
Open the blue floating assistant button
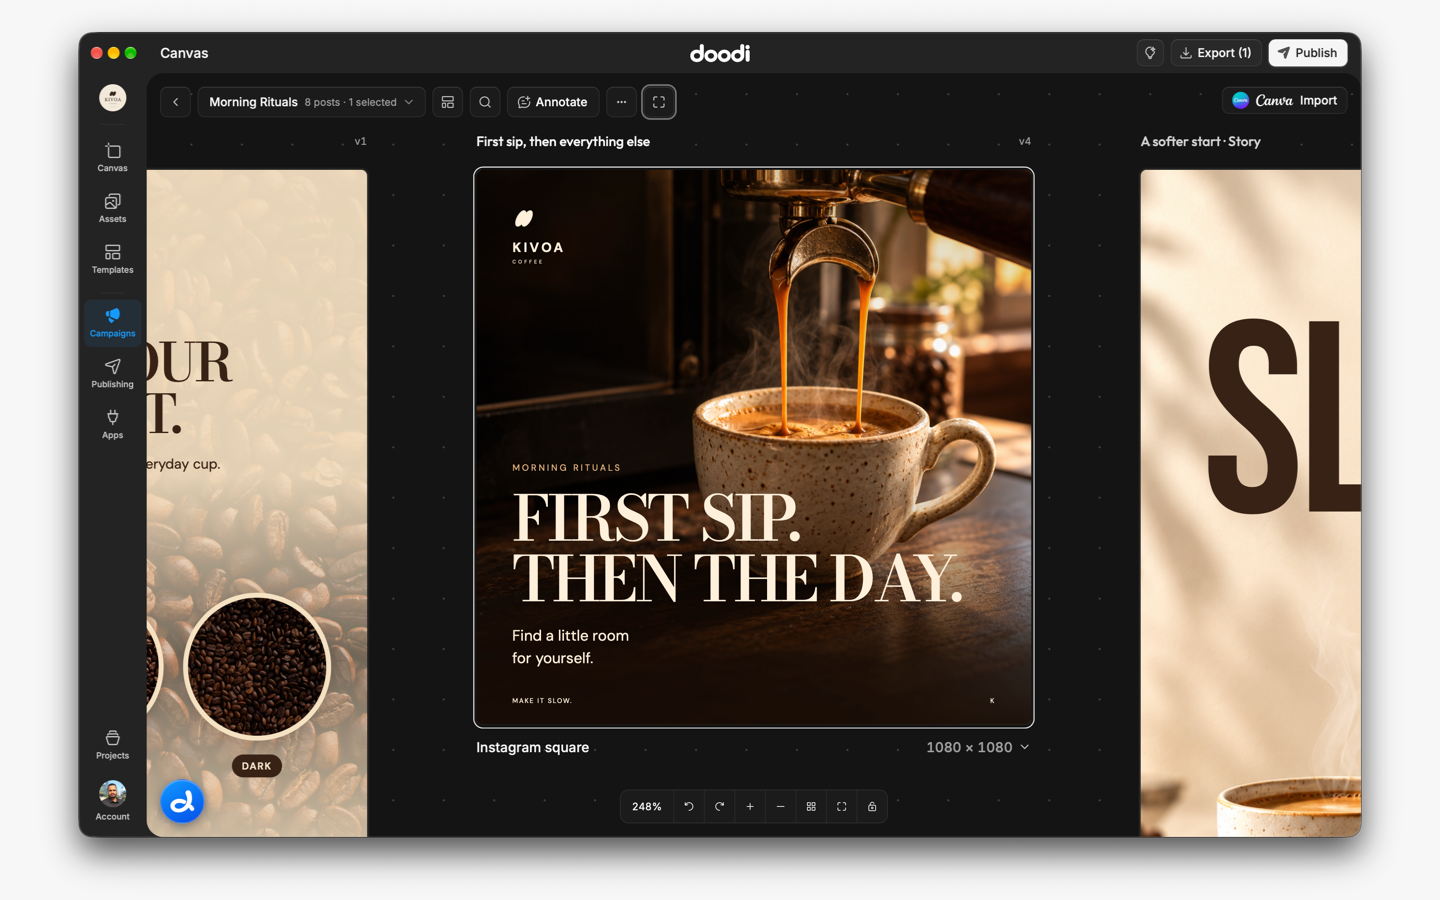pyautogui.click(x=182, y=801)
